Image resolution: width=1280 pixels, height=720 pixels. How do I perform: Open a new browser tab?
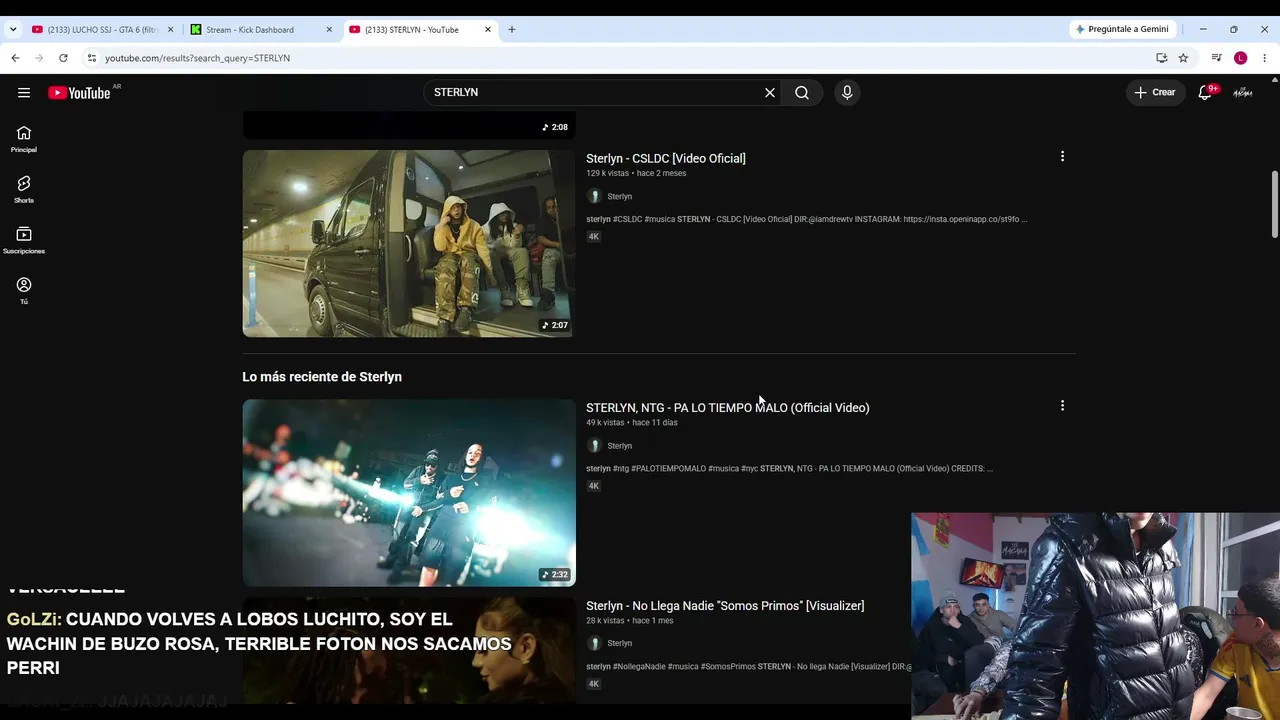pos(512,30)
